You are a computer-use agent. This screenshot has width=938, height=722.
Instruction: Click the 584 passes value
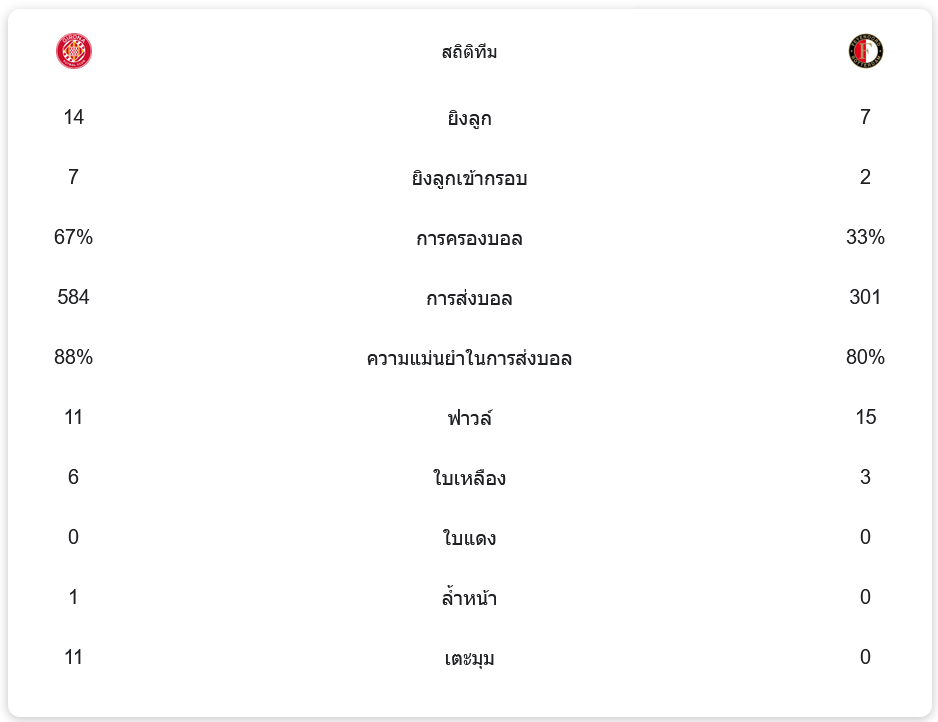(74, 297)
